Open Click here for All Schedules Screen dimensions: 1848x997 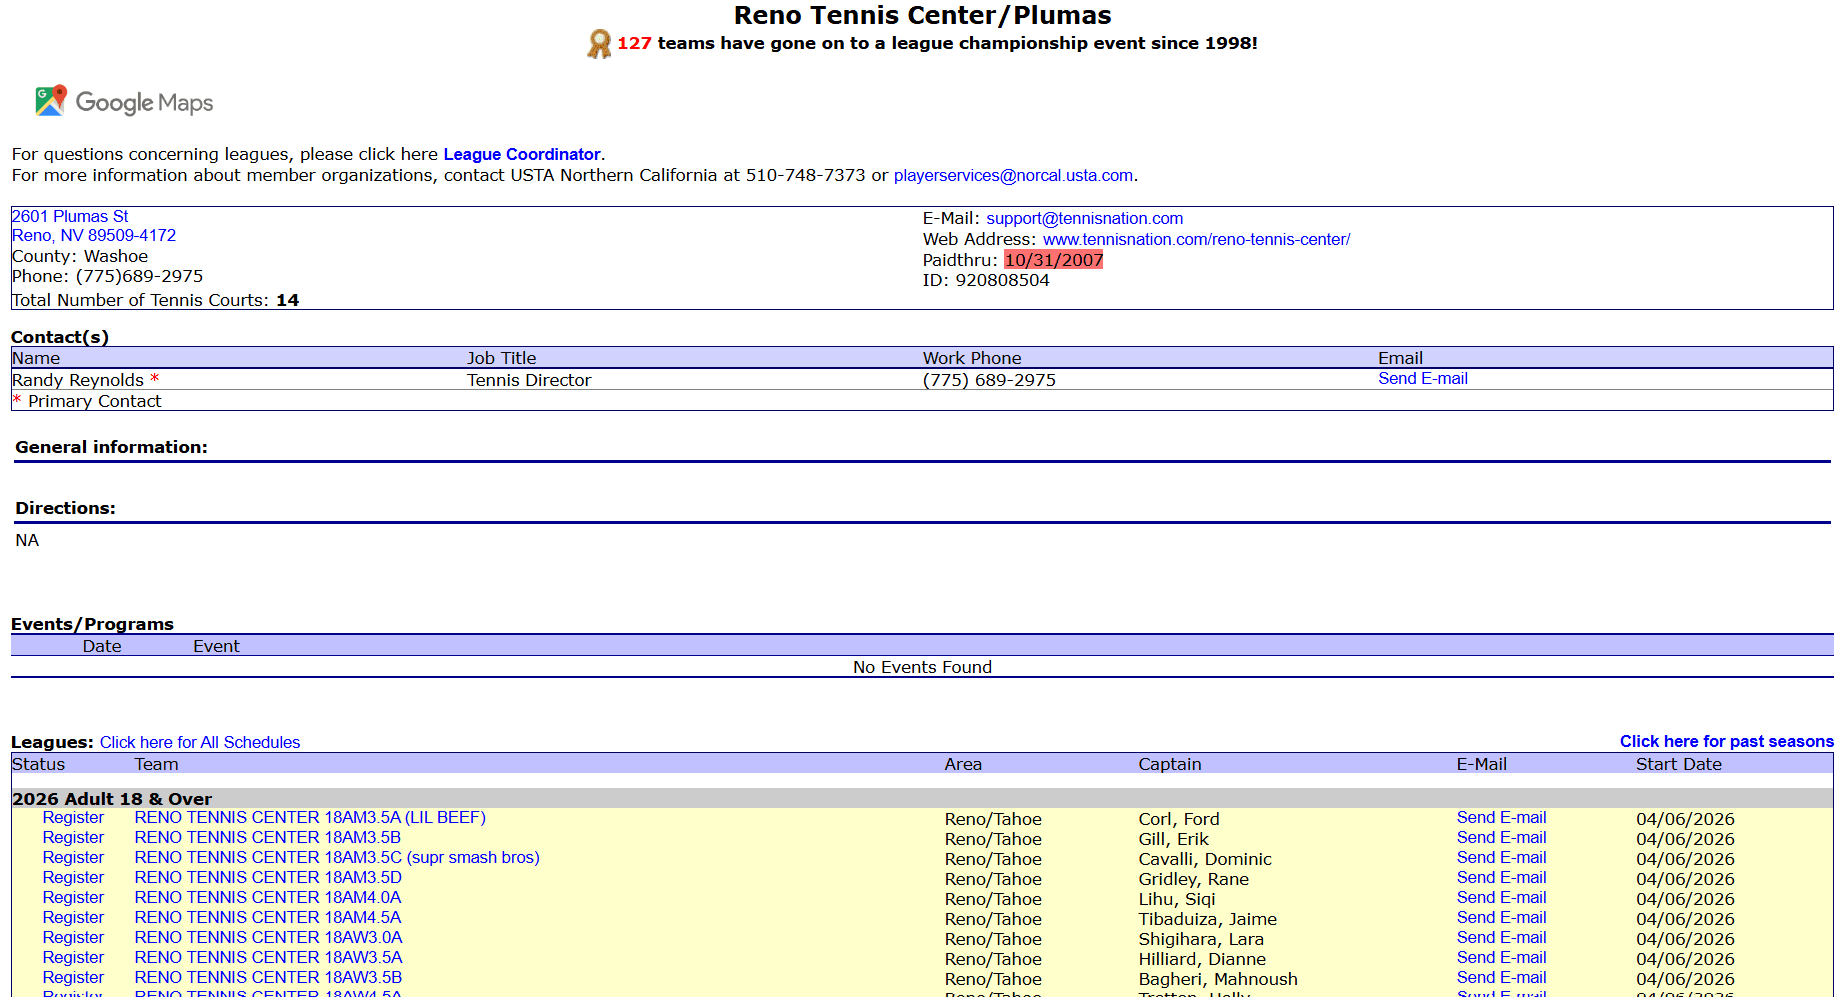(x=199, y=742)
